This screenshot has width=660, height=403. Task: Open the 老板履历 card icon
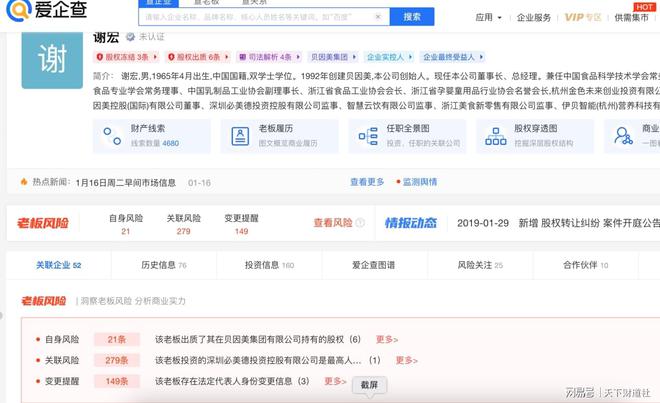click(x=240, y=136)
